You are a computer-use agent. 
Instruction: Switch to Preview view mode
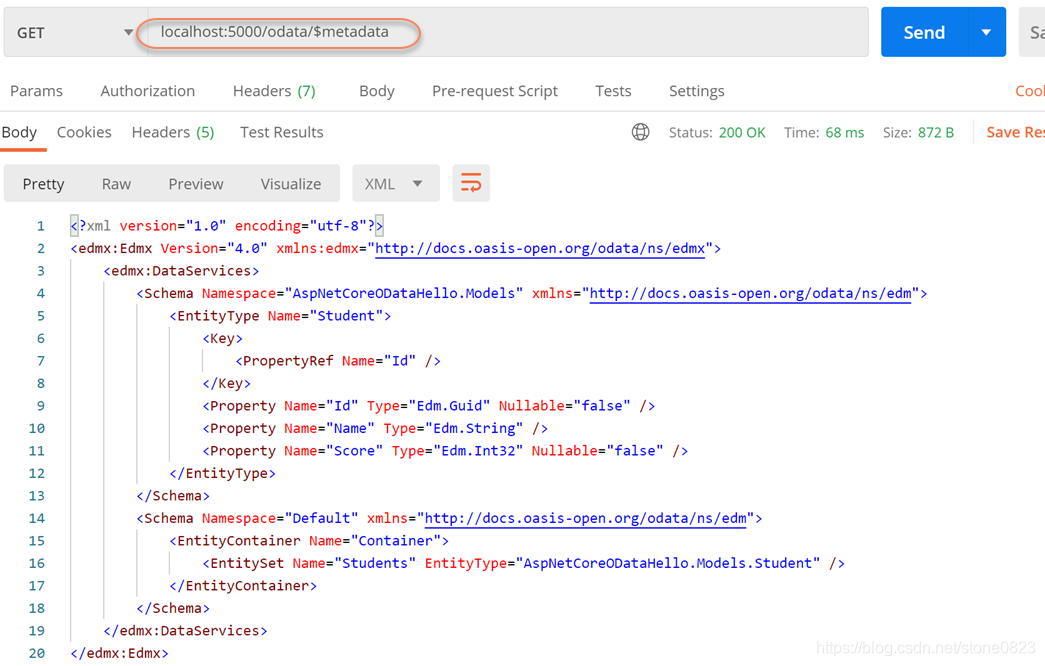(196, 184)
